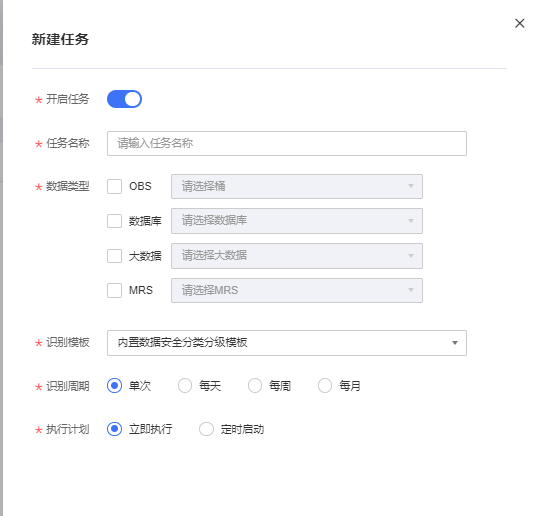Screen dimensions: 542x516
Task: Expand the 请选择数据库 dropdown
Action: pyautogui.click(x=297, y=221)
